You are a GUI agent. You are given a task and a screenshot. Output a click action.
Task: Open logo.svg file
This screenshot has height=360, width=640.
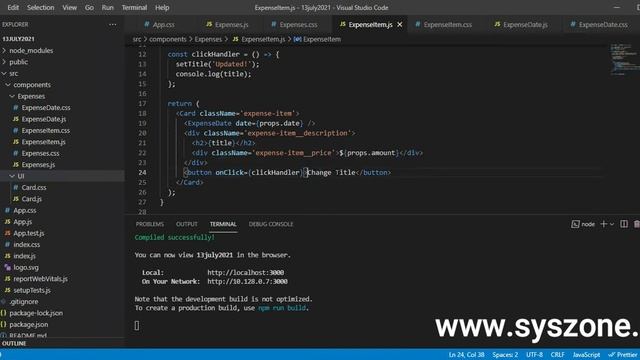coord(26,267)
